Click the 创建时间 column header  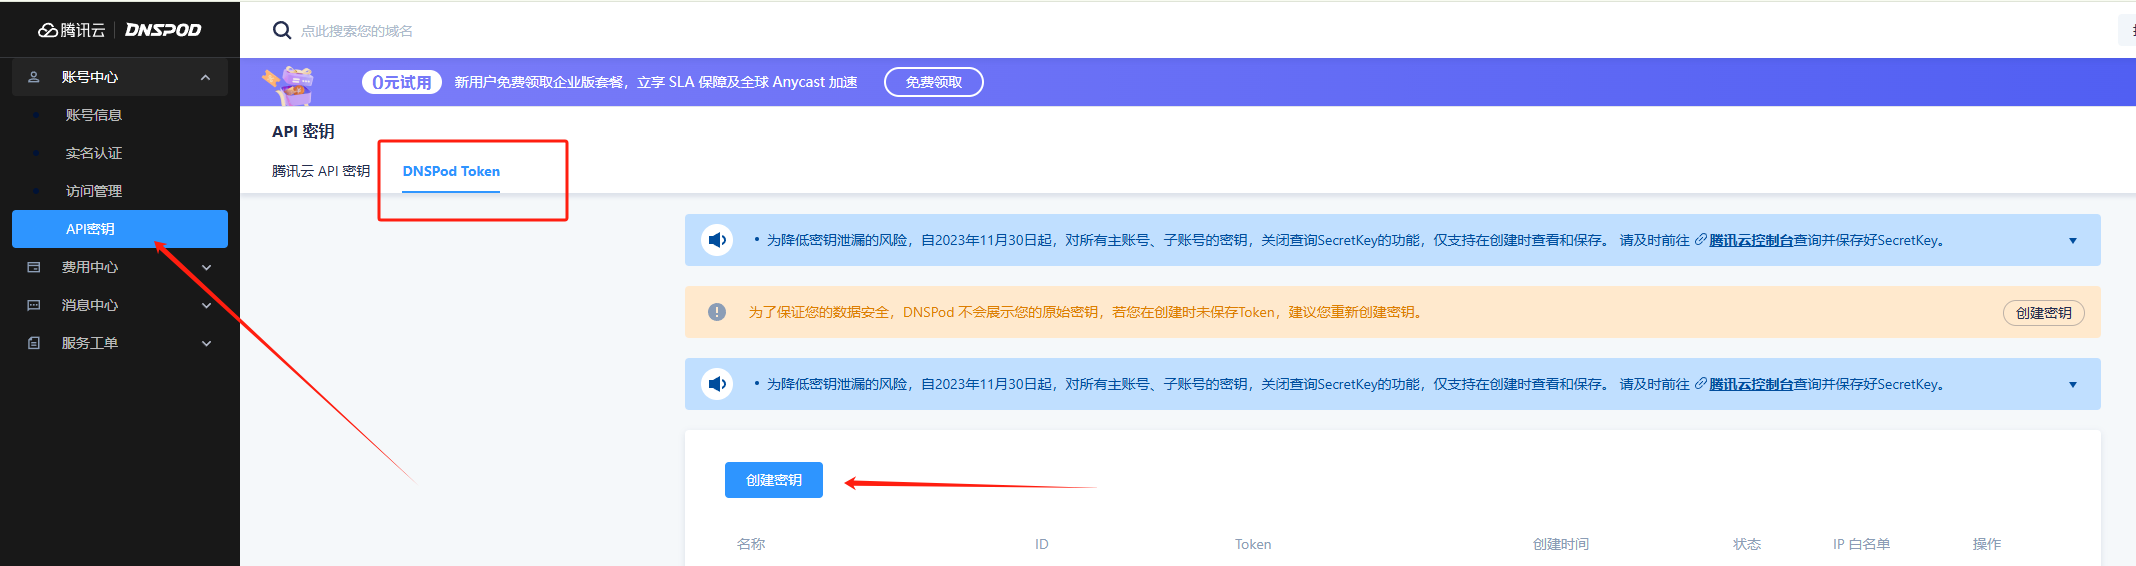coord(1561,544)
